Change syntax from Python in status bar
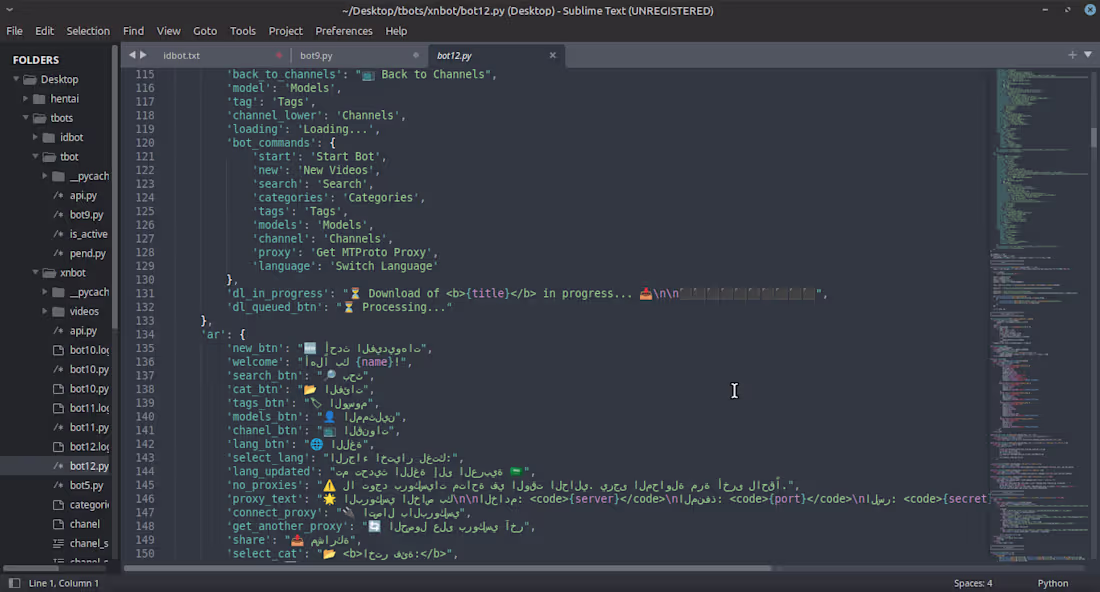The image size is (1100, 592). pyautogui.click(x=1052, y=583)
